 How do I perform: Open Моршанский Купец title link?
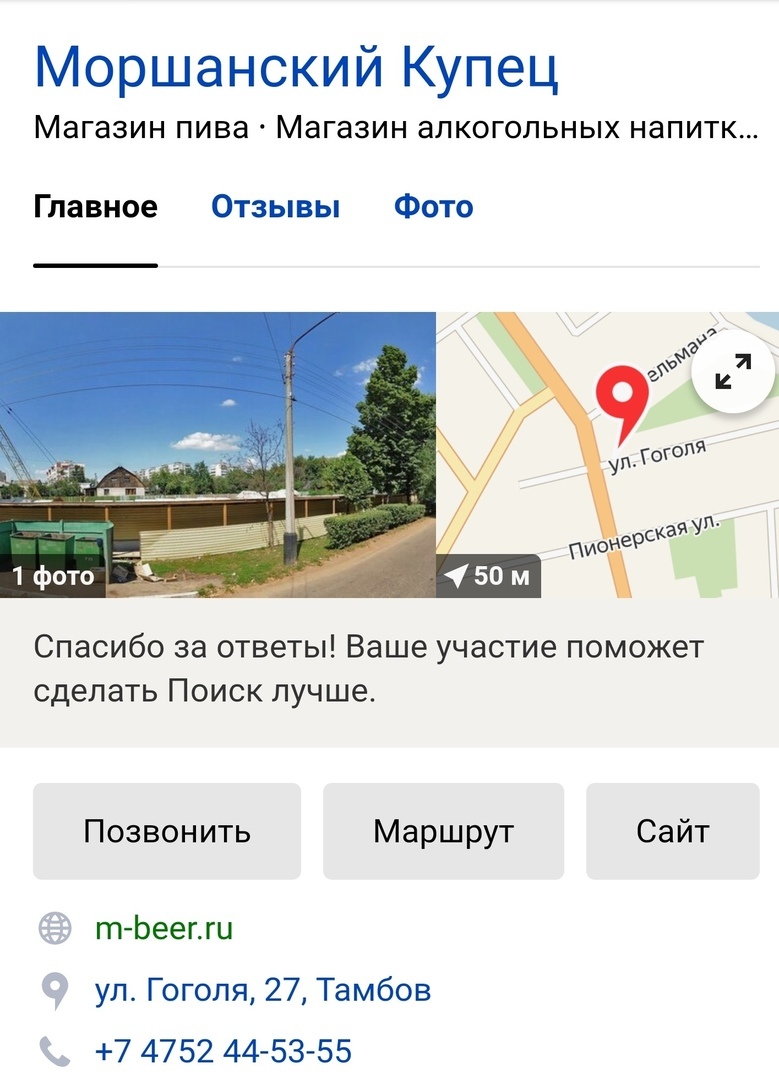(x=296, y=67)
